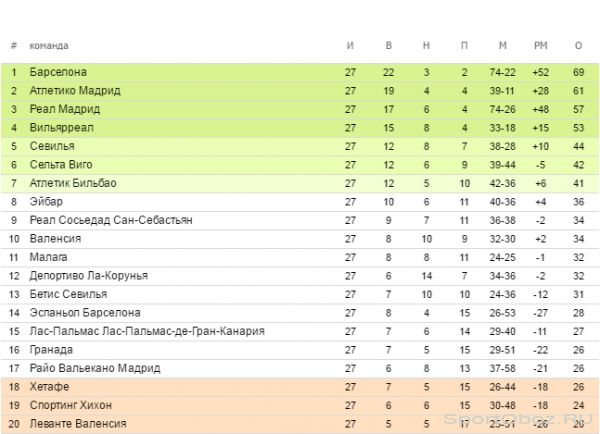The height and width of the screenshot is (434, 600).
Task: Open the Леванте Валенсия team entry
Action: click(78, 424)
